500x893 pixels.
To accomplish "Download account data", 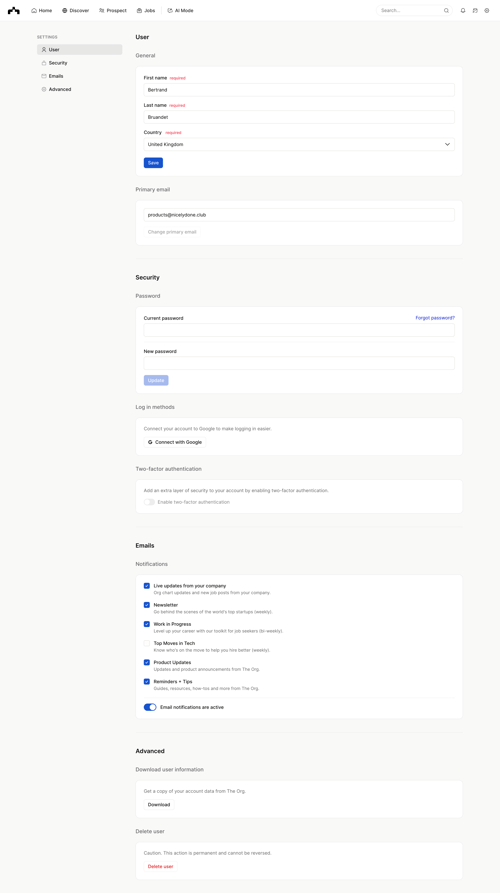I will click(159, 805).
